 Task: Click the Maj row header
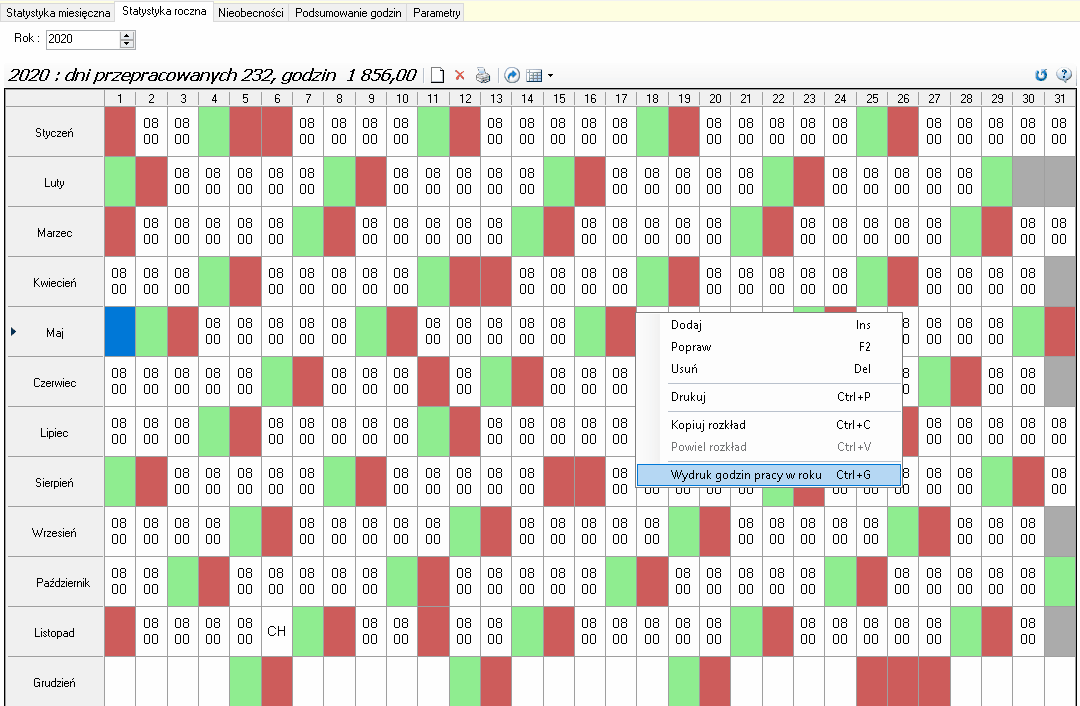pyautogui.click(x=55, y=332)
